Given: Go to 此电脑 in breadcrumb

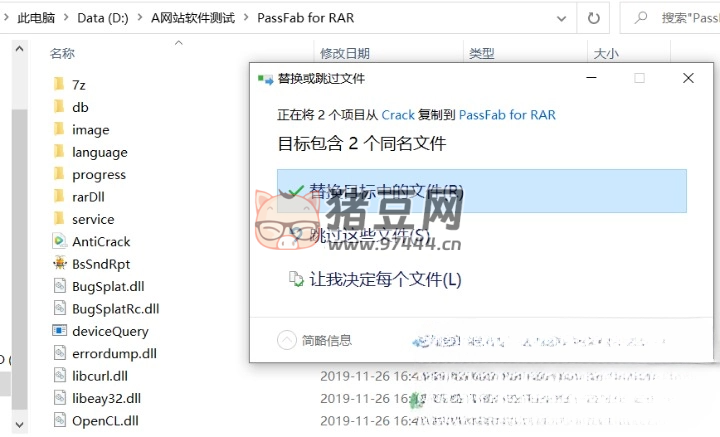Looking at the screenshot, I should [36, 18].
